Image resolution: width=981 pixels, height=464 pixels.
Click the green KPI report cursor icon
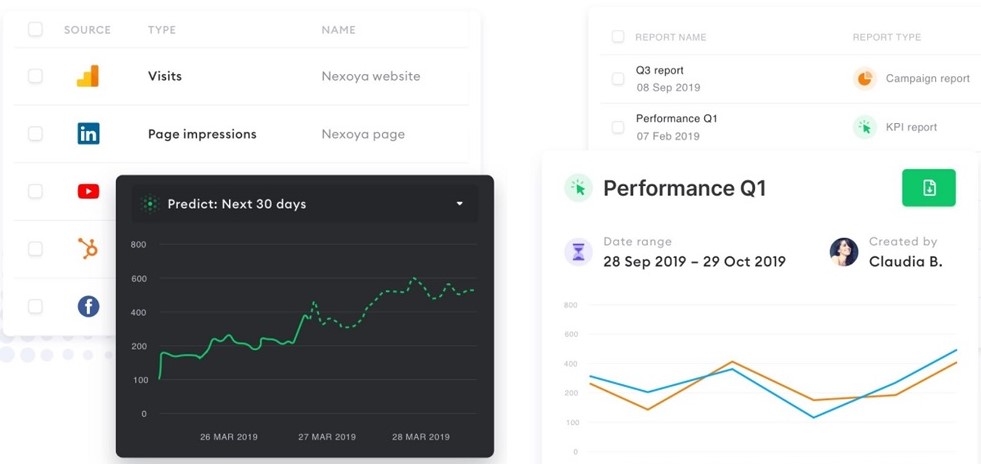coord(864,127)
